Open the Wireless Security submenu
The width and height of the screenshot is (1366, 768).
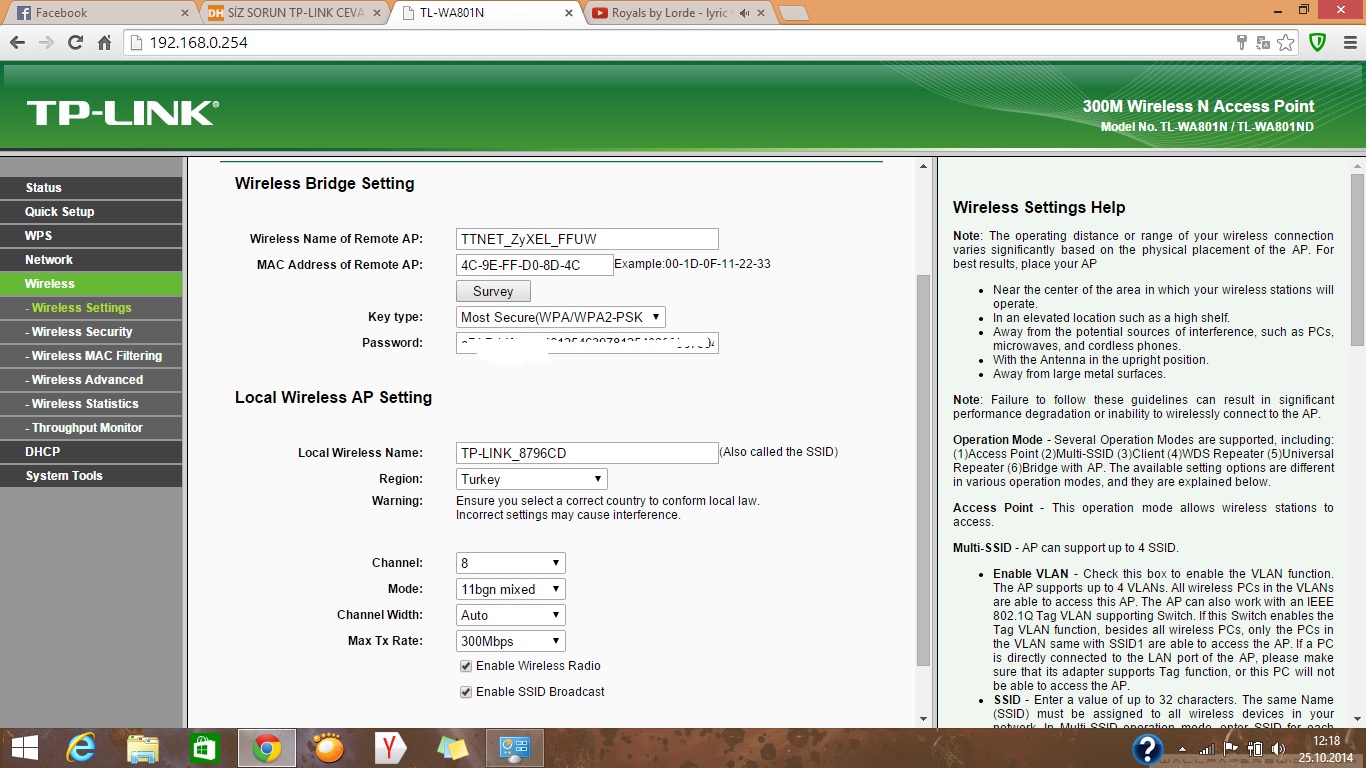(91, 332)
